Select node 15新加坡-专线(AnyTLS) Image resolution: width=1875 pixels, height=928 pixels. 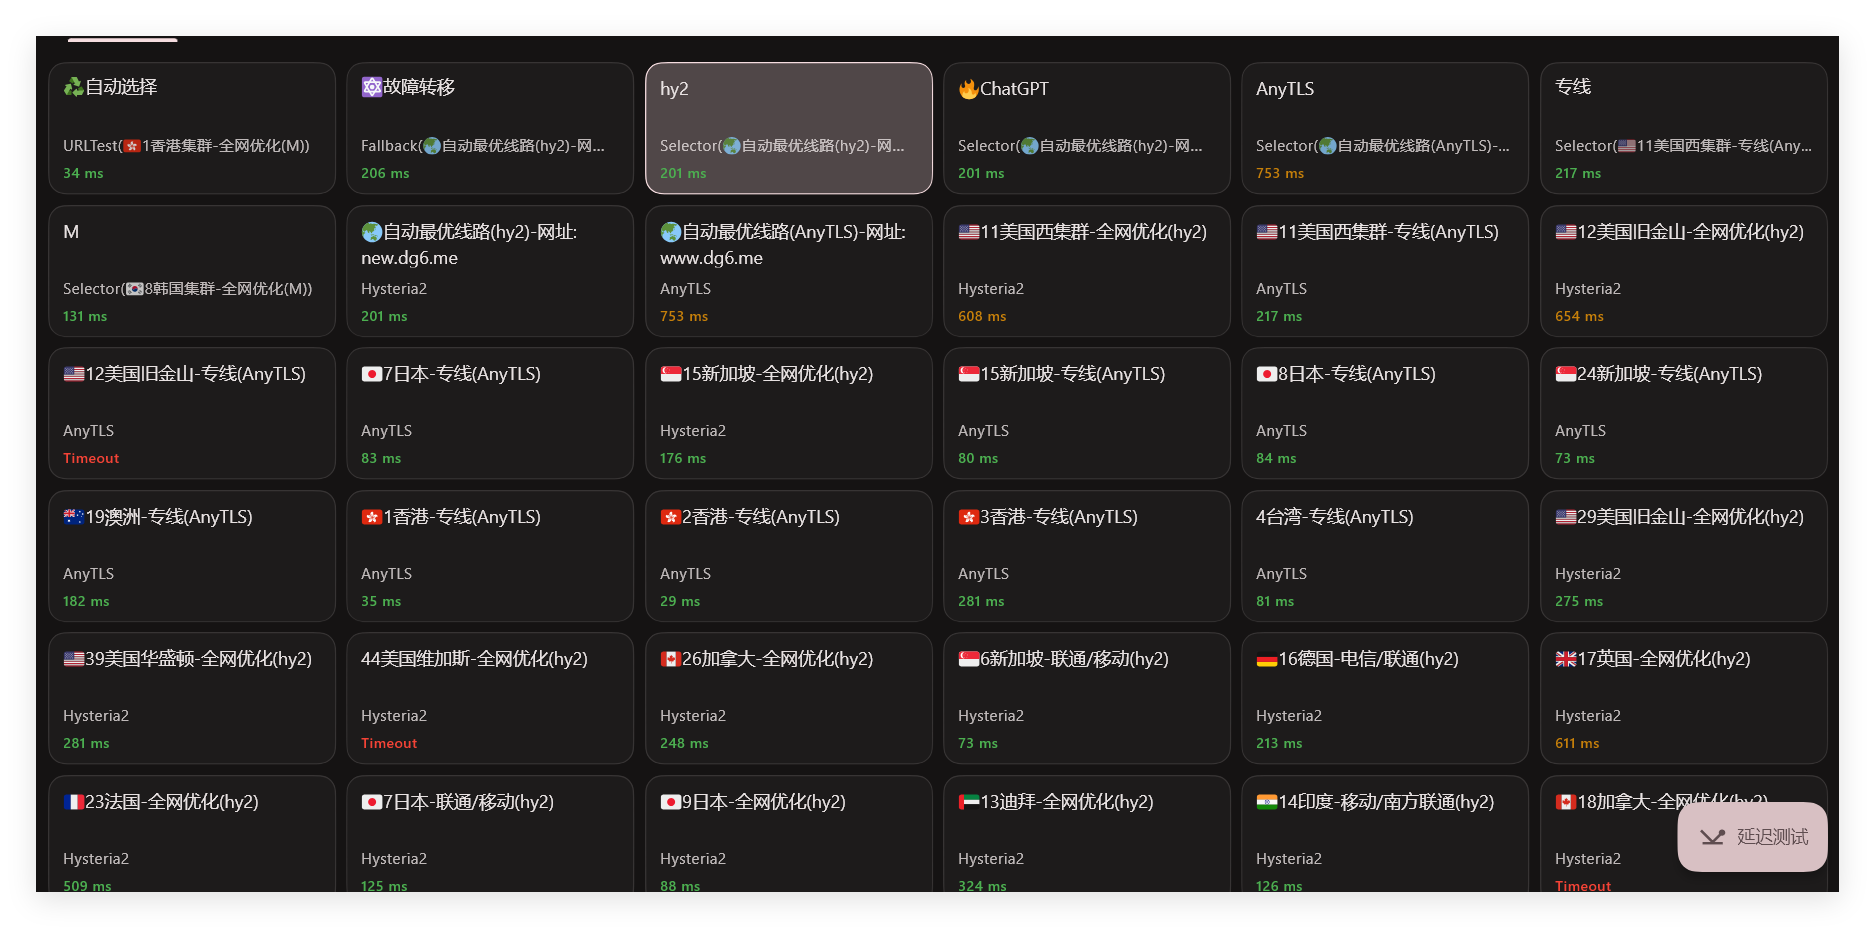[x=1087, y=413]
